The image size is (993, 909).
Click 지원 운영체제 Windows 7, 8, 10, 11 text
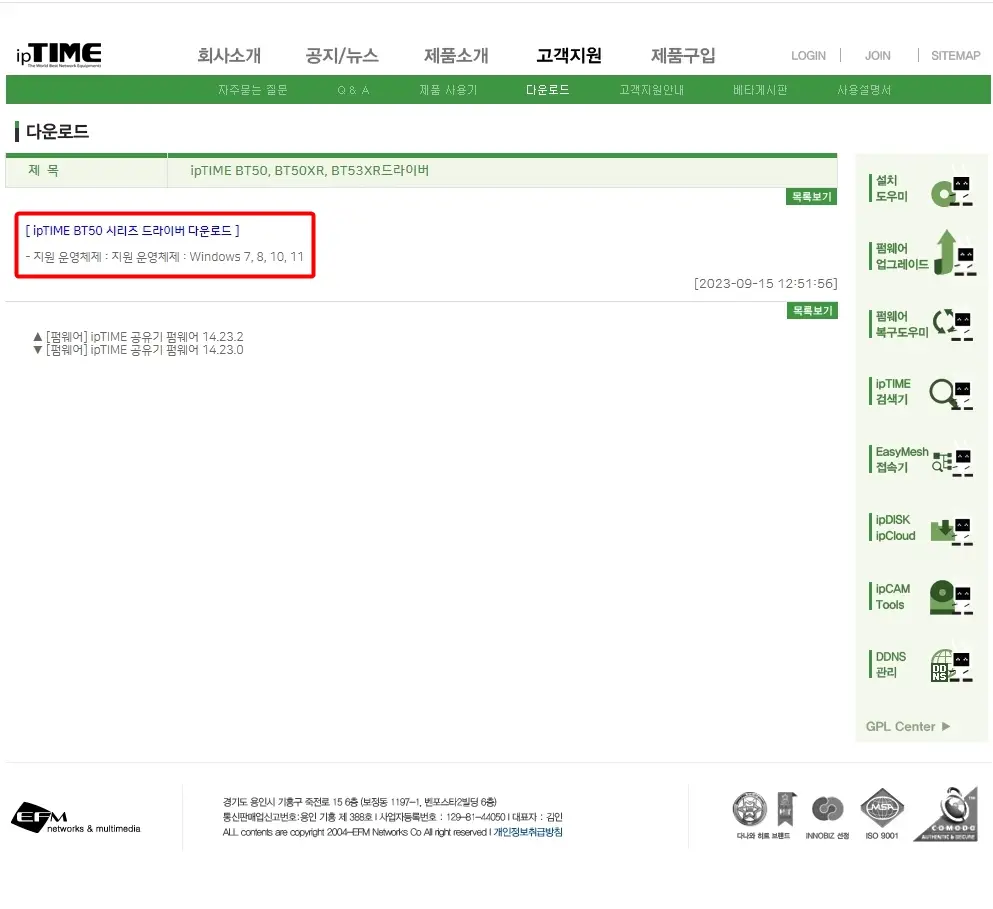[x=165, y=257]
